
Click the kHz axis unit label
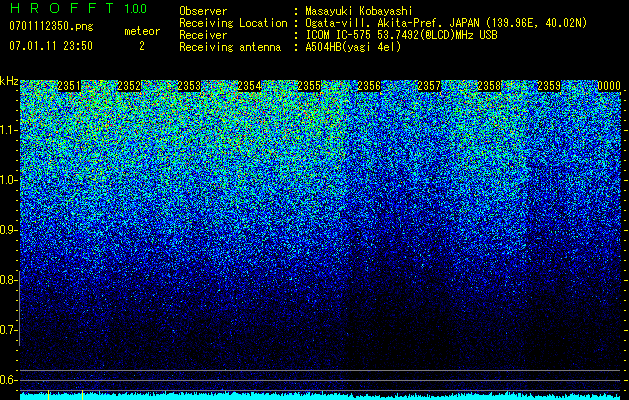pyautogui.click(x=9, y=81)
